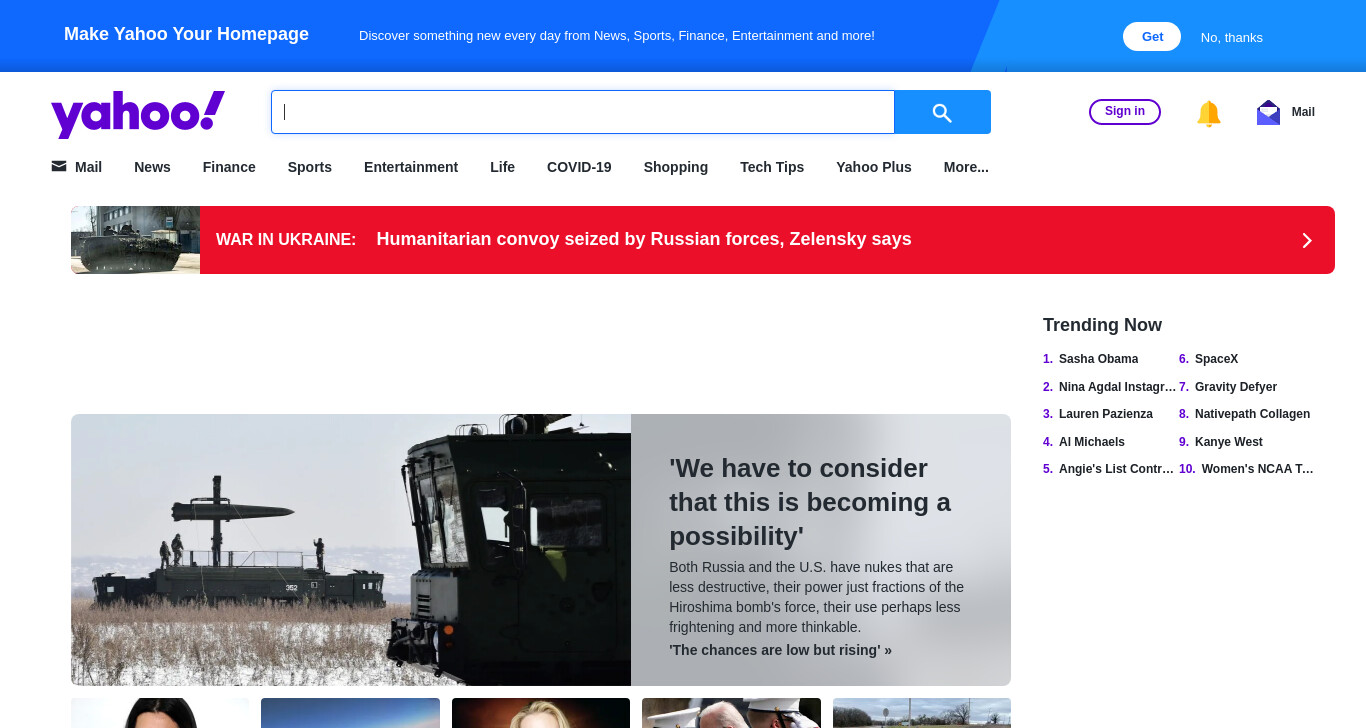Open Humanitarian convoy seized headline
Screen dimensions: 1366x728
pyautogui.click(x=644, y=239)
